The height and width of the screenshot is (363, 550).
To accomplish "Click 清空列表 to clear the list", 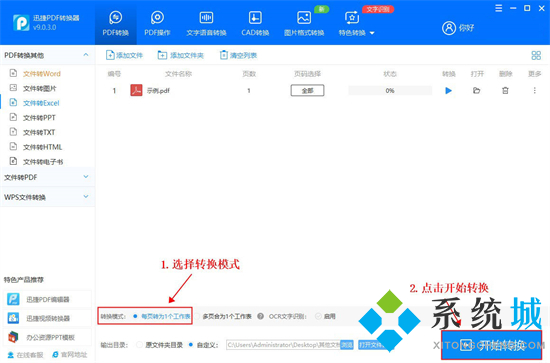I will (x=238, y=55).
